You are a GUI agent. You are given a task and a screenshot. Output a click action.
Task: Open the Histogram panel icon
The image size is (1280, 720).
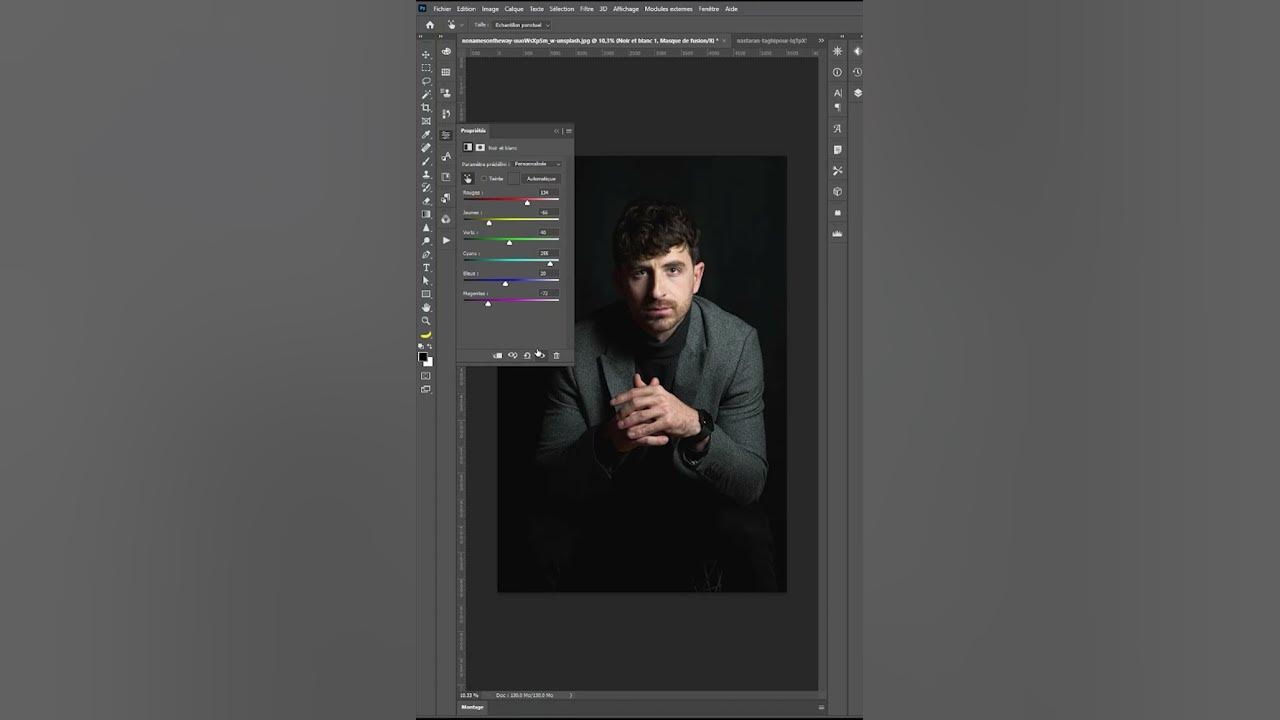[838, 233]
